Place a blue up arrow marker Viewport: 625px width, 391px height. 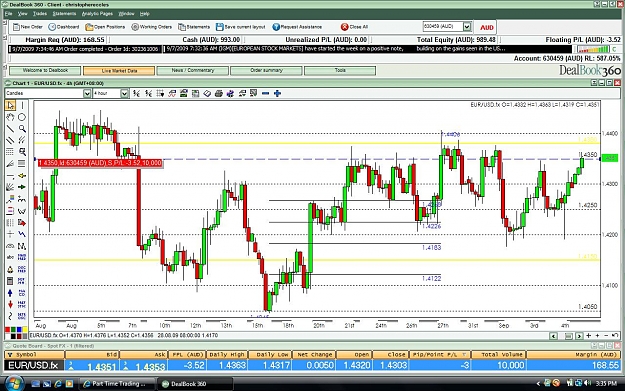tap(10, 293)
